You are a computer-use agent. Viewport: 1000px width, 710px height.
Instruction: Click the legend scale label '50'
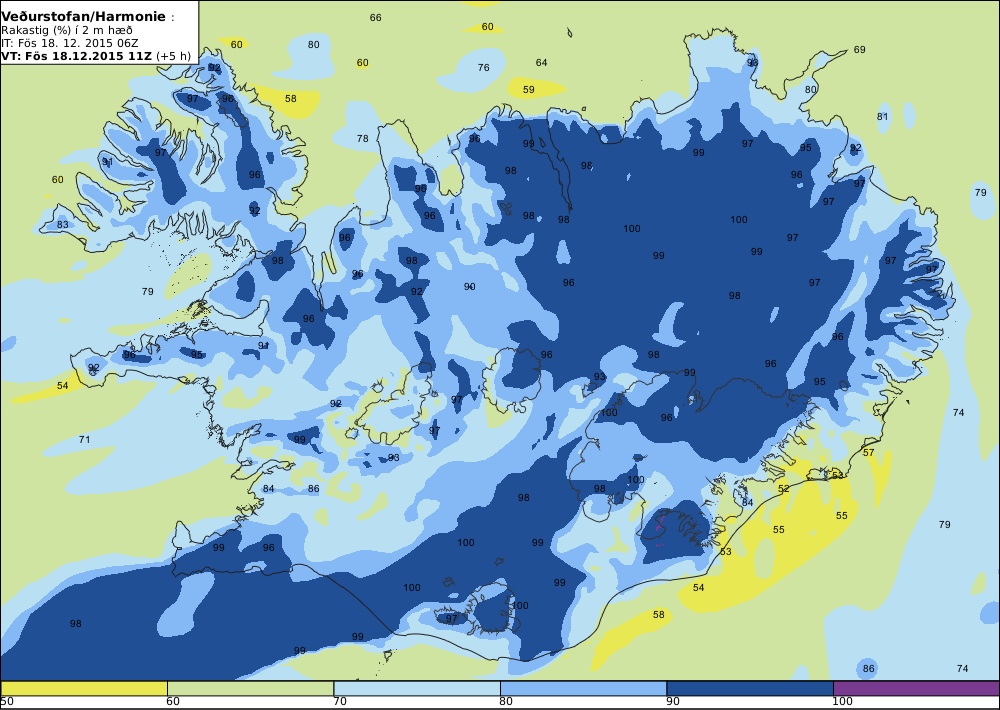(x=6, y=702)
